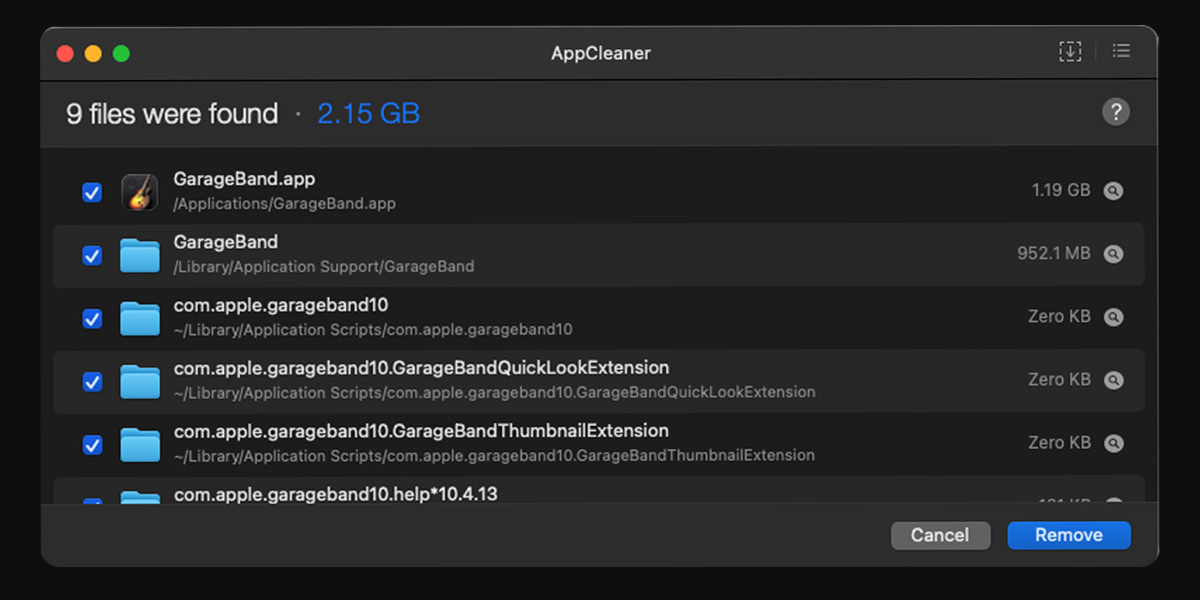The image size is (1200, 600).
Task: Click the GarageBand guitar app icon
Action: pos(140,191)
